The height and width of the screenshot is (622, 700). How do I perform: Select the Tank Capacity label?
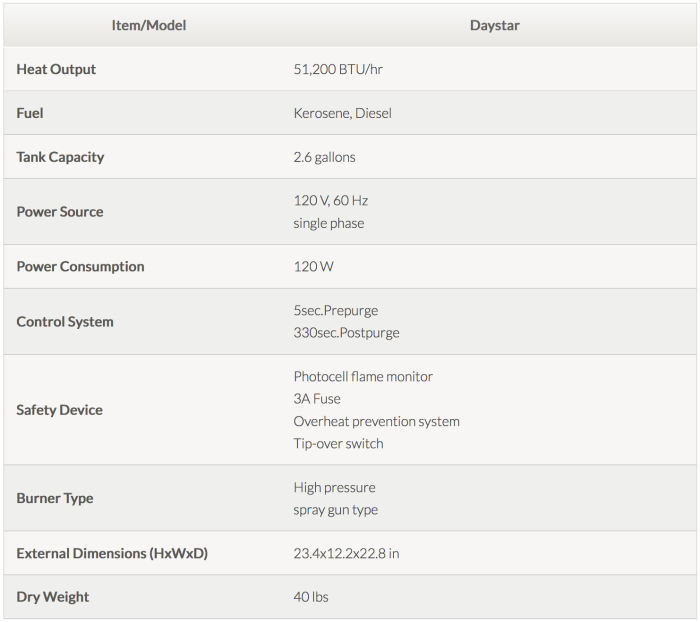click(x=60, y=157)
